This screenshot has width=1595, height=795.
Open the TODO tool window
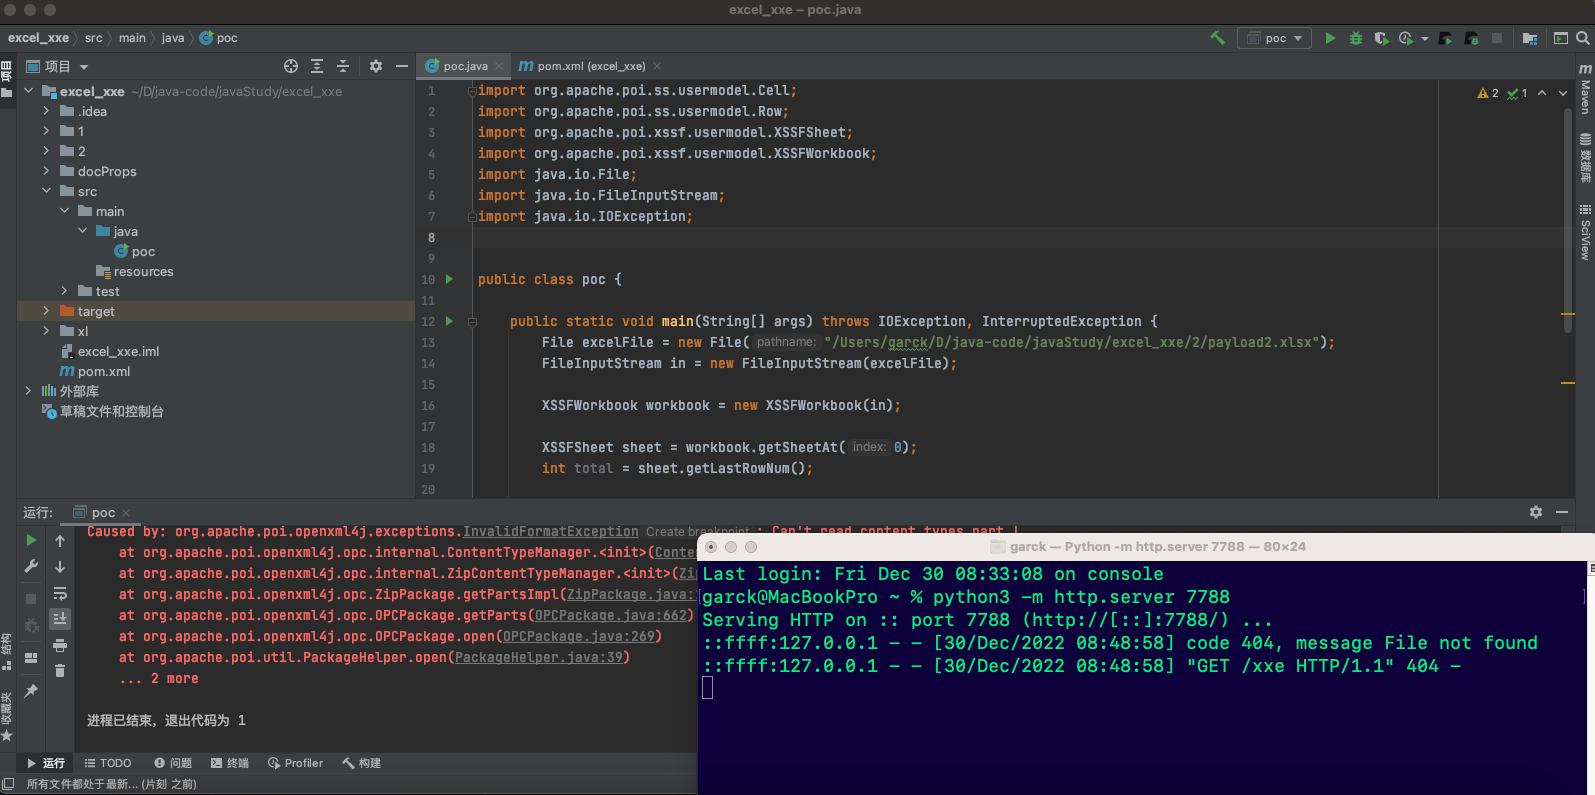[108, 763]
